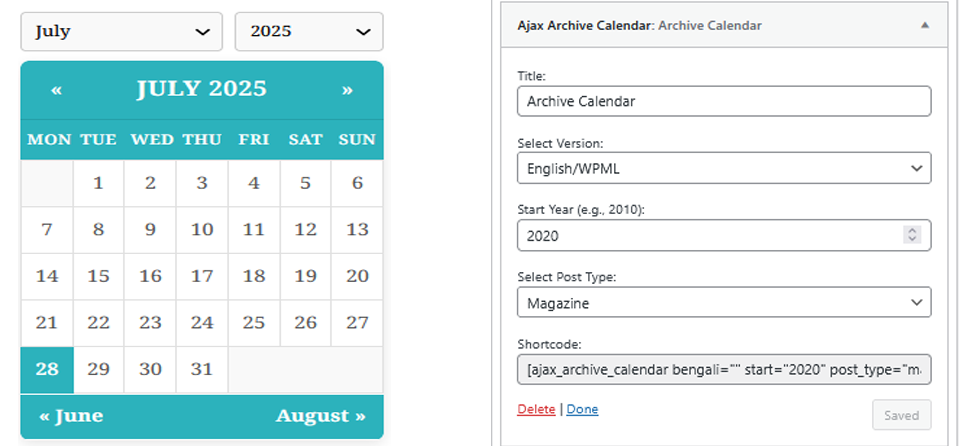
Task: Navigate to August » link
Action: coord(321,416)
